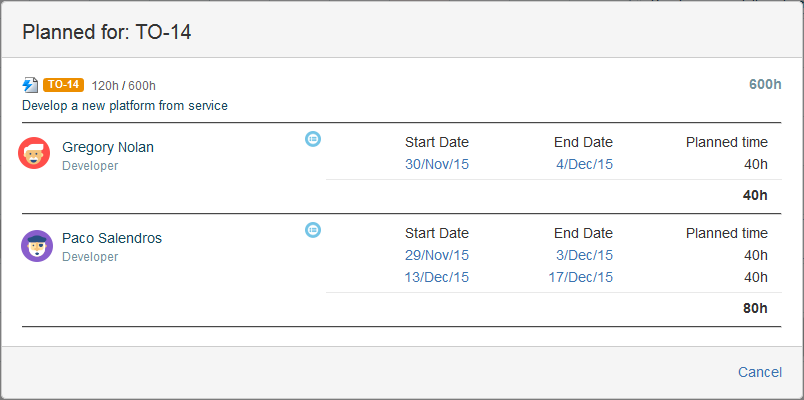Screen dimensions: 804x400
Task: Select Paco's start date 29/Nov/15
Action: 437,256
